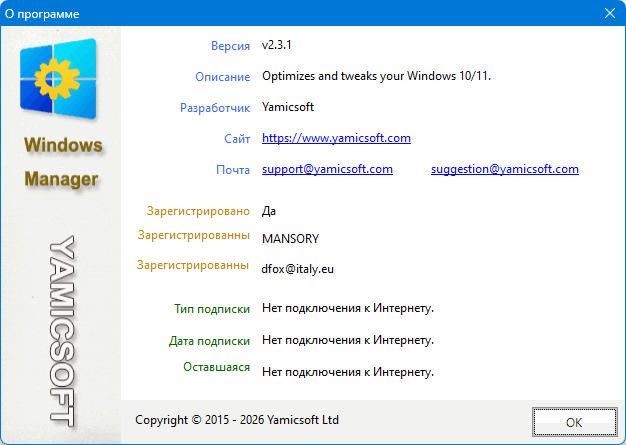Open the https://www.yamicsoft.com website link

tap(336, 138)
